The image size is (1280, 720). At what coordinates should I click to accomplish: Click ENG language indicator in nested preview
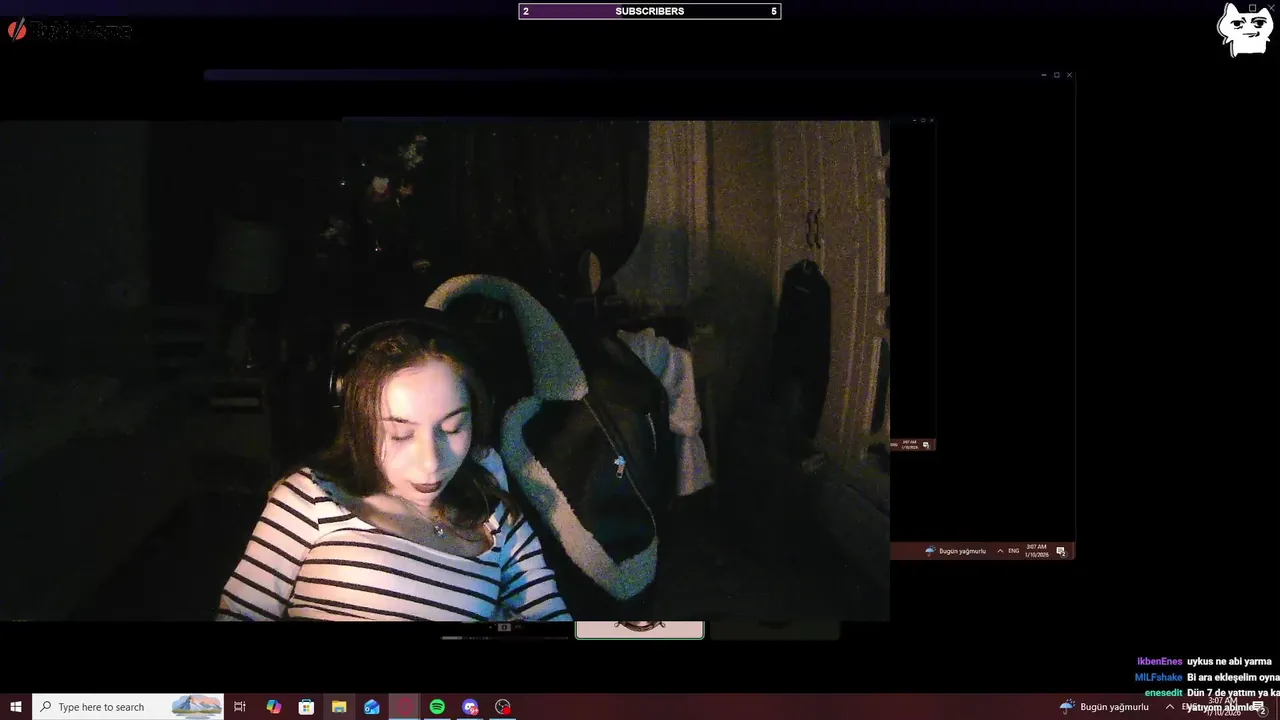point(1014,551)
